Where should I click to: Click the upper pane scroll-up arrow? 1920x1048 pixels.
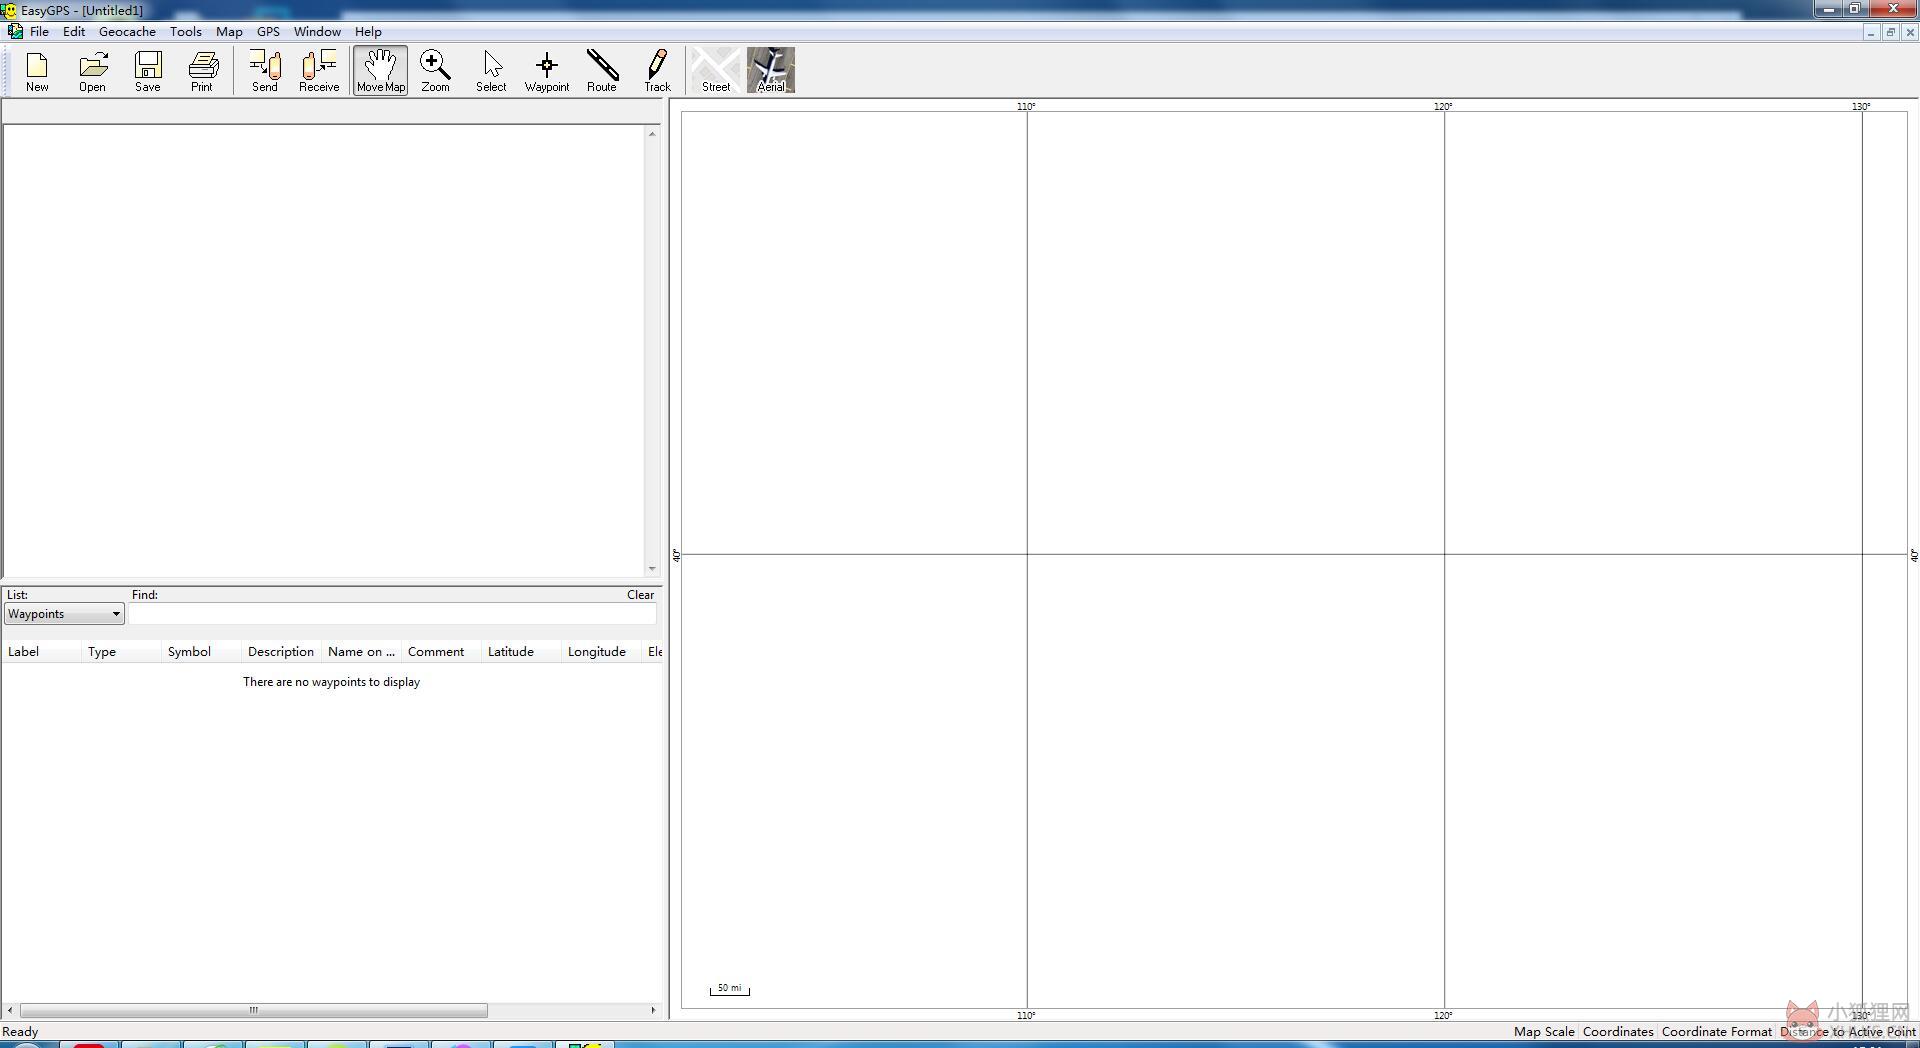(x=652, y=134)
